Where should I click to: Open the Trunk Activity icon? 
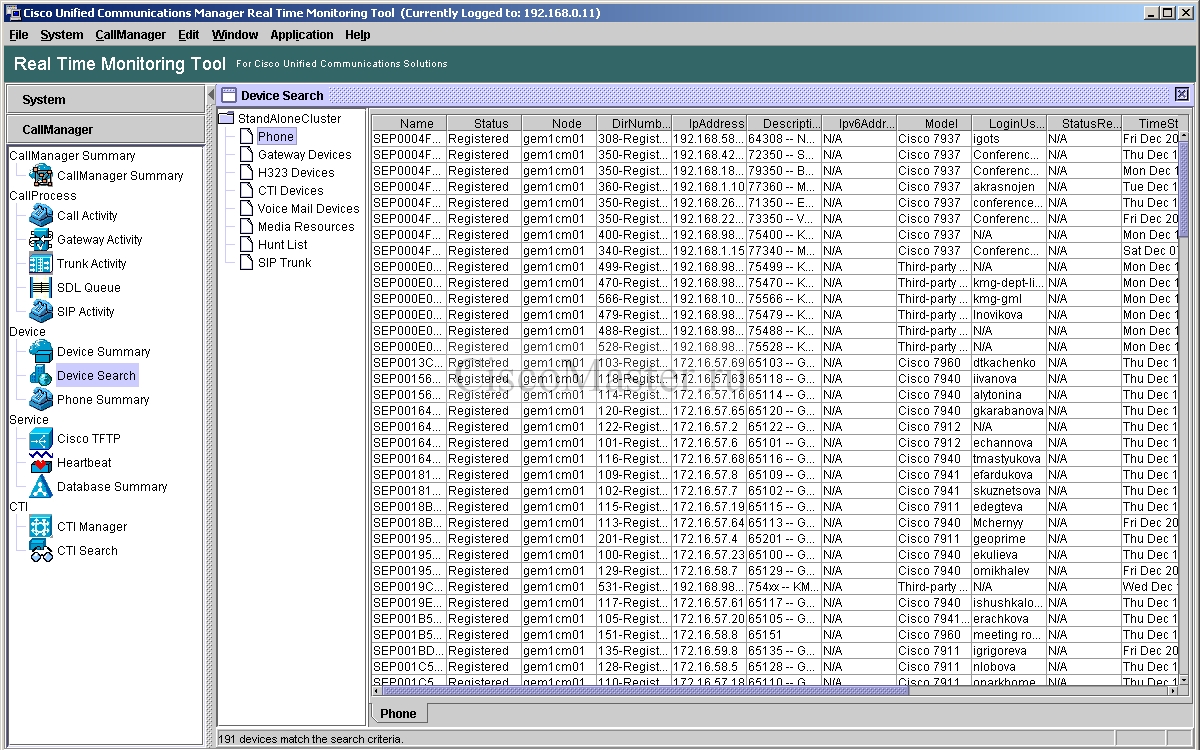pyautogui.click(x=41, y=264)
